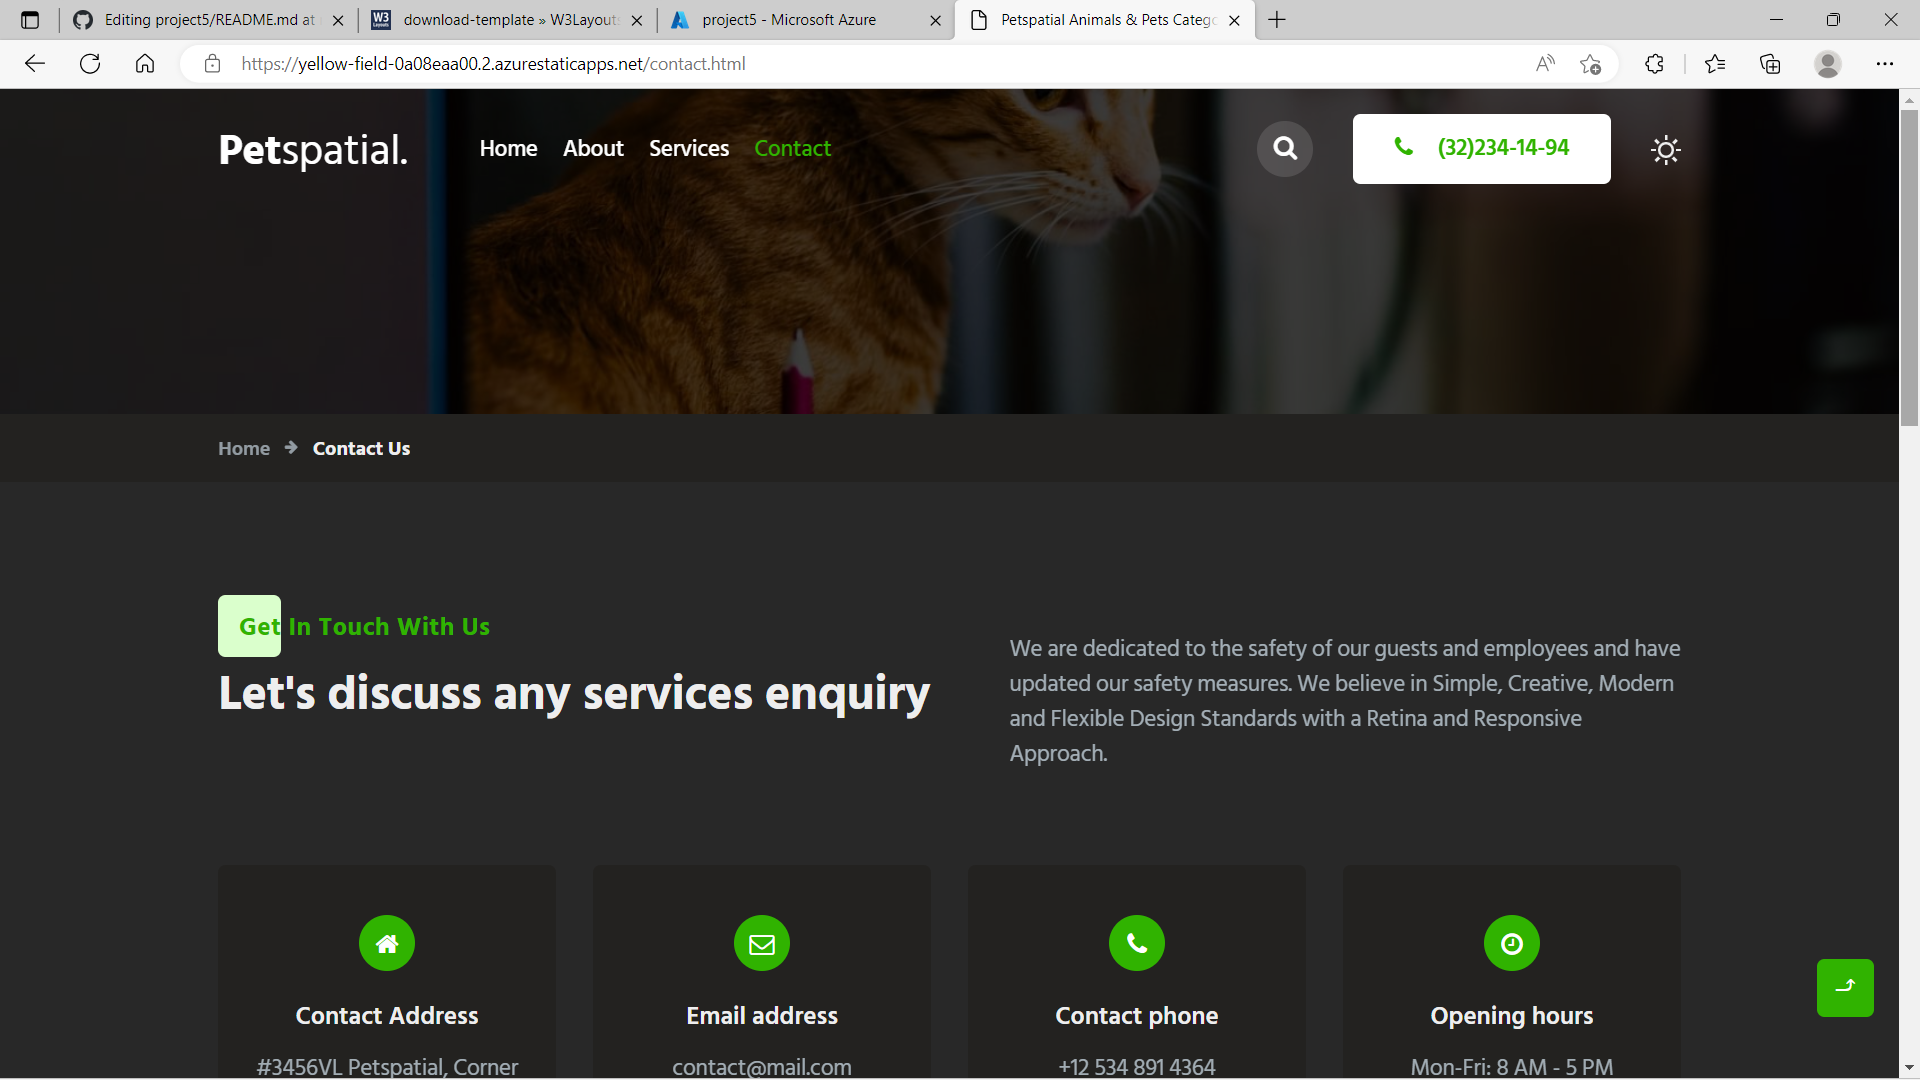Open the tab actions menu button

(30, 20)
